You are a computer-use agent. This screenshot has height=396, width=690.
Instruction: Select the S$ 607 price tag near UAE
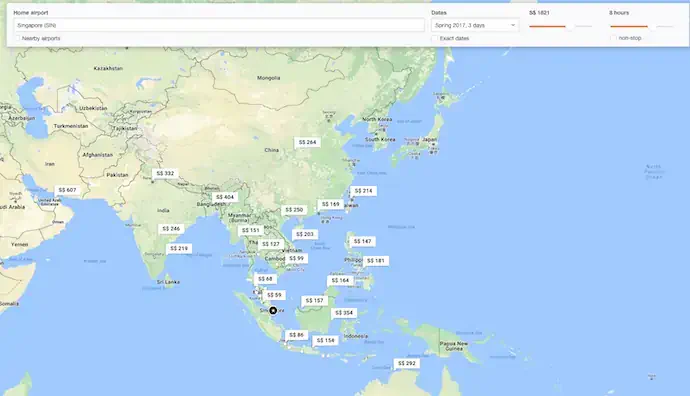click(67, 190)
